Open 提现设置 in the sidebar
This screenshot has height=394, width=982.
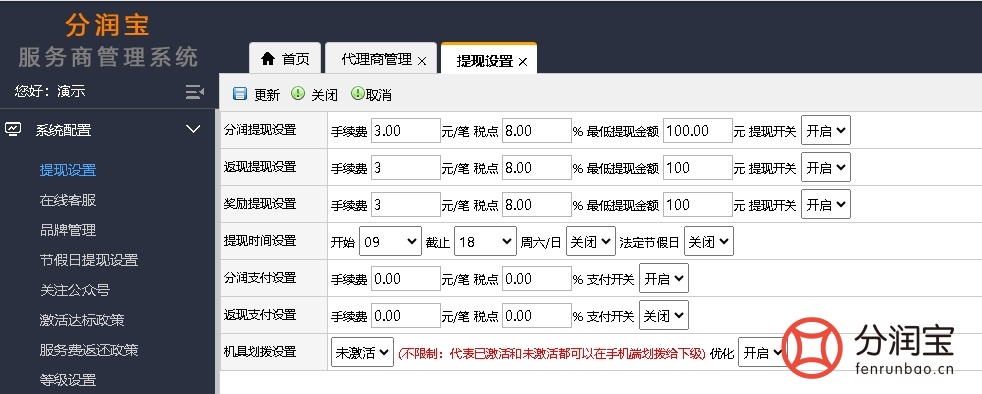click(x=68, y=170)
